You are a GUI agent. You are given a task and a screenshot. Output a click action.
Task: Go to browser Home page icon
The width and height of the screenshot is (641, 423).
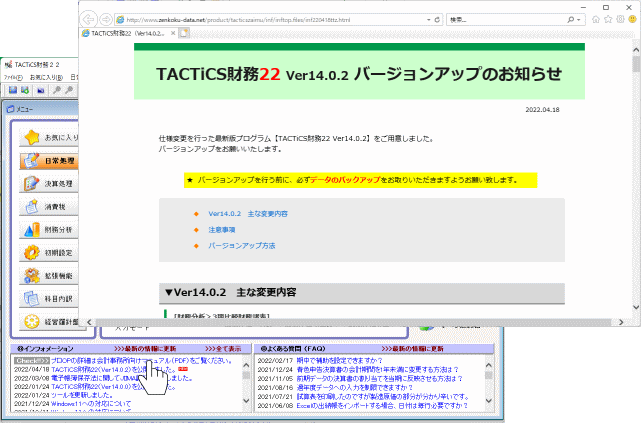click(596, 19)
